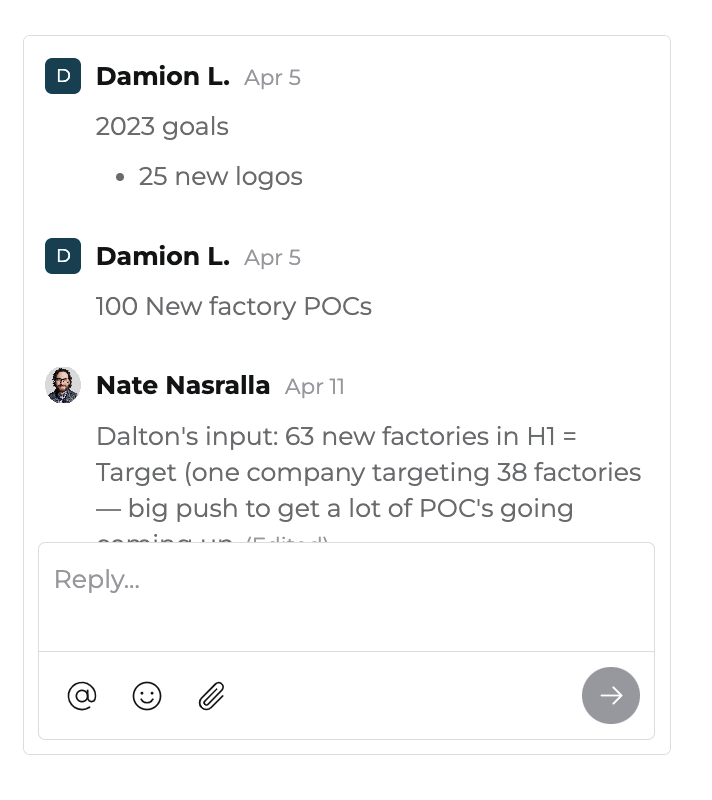This screenshot has width=712, height=800.
Task: Open the emoji picker smiley icon
Action: [x=147, y=695]
